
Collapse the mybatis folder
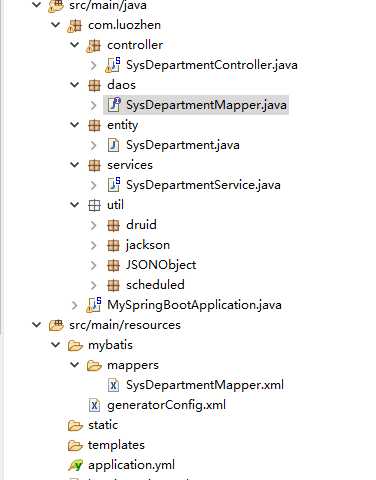coord(56,345)
